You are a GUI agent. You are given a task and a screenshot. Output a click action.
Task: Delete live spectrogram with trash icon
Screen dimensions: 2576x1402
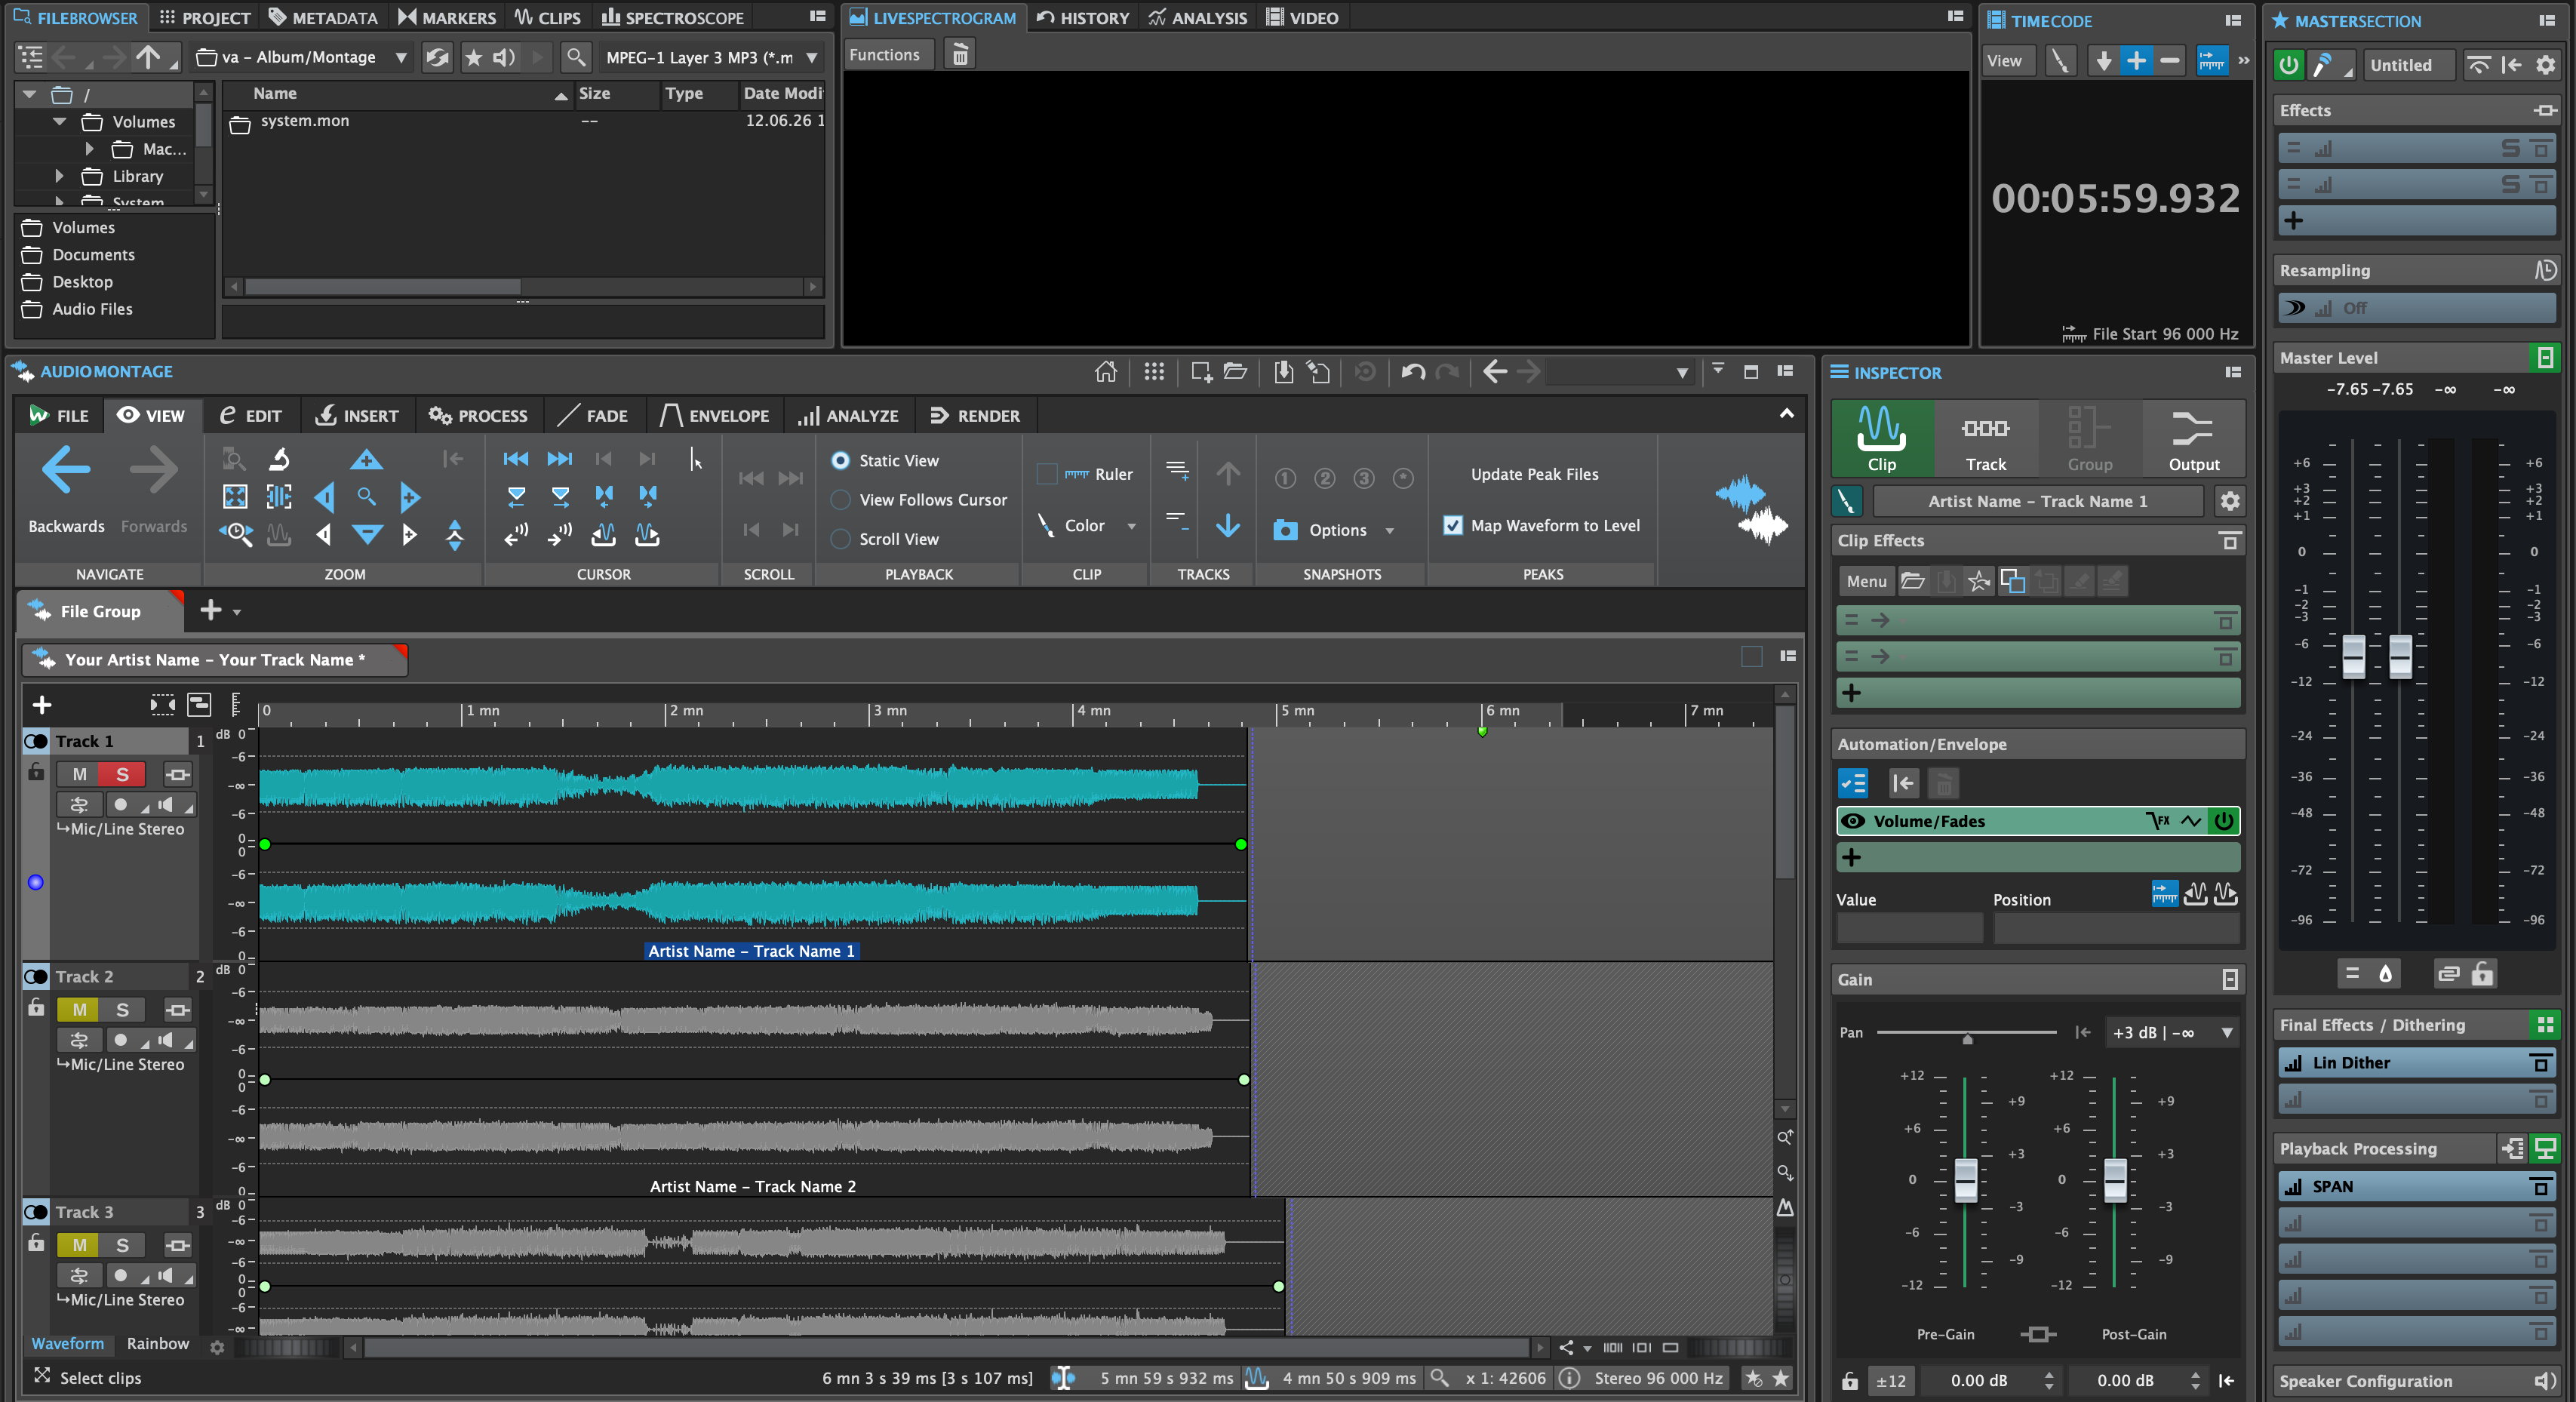(959, 55)
